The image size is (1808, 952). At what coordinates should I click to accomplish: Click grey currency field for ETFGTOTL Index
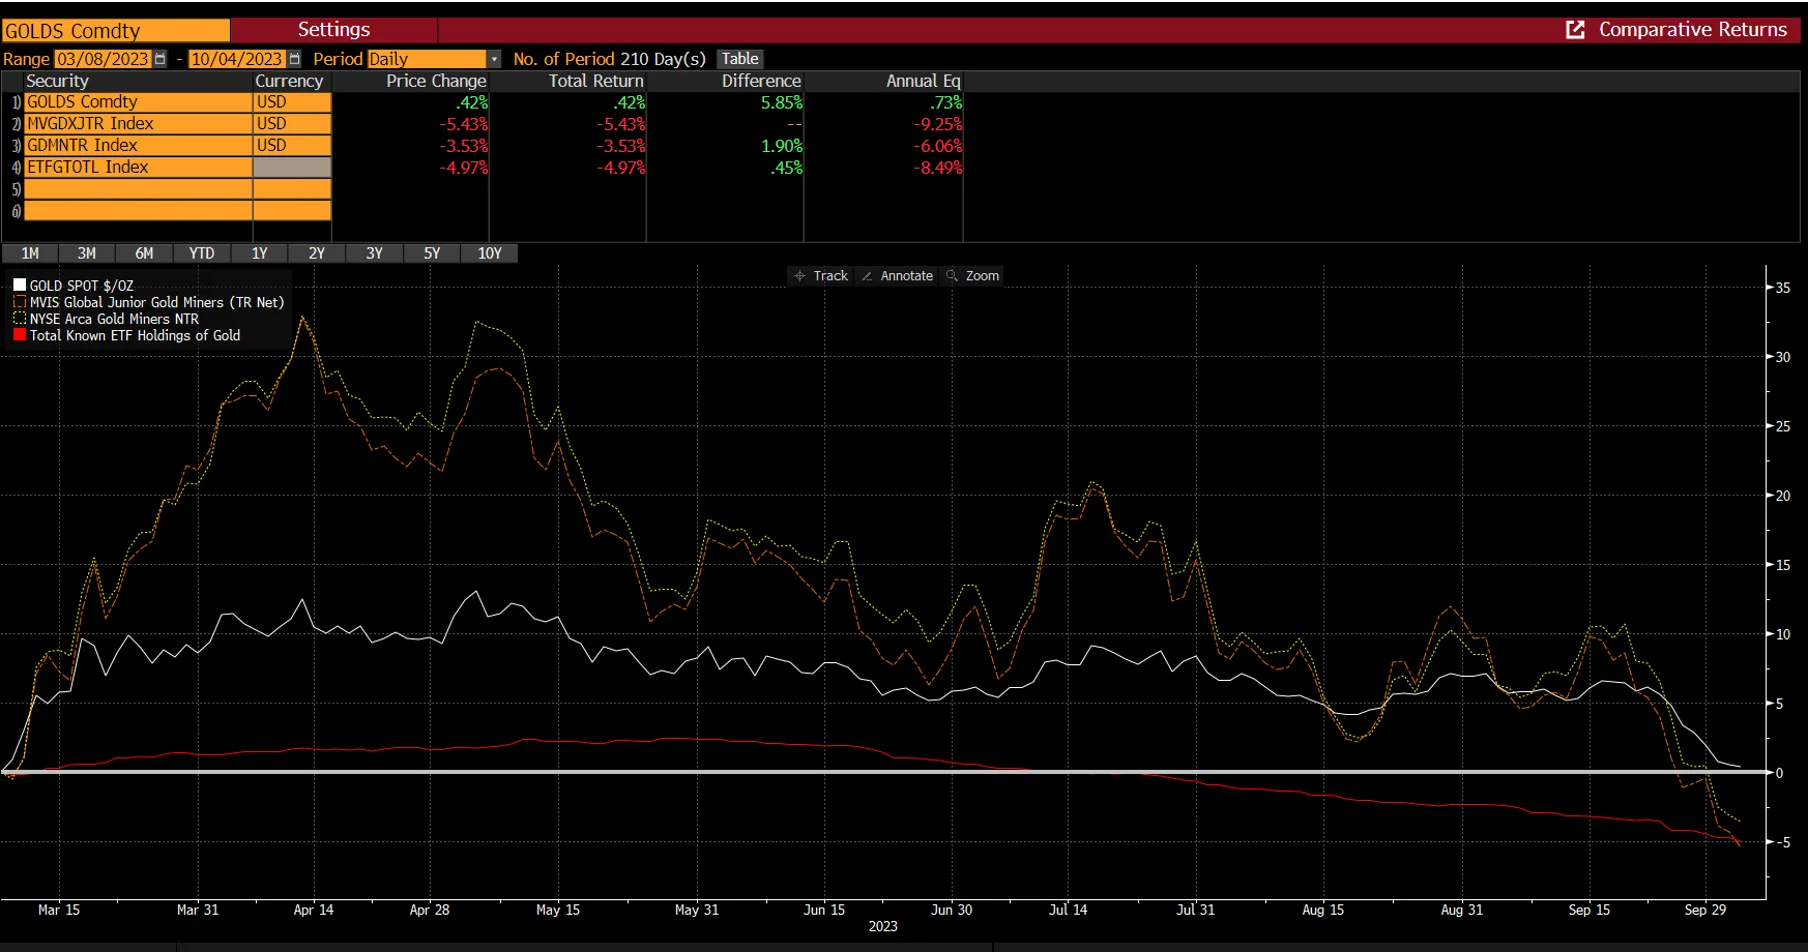(x=292, y=167)
